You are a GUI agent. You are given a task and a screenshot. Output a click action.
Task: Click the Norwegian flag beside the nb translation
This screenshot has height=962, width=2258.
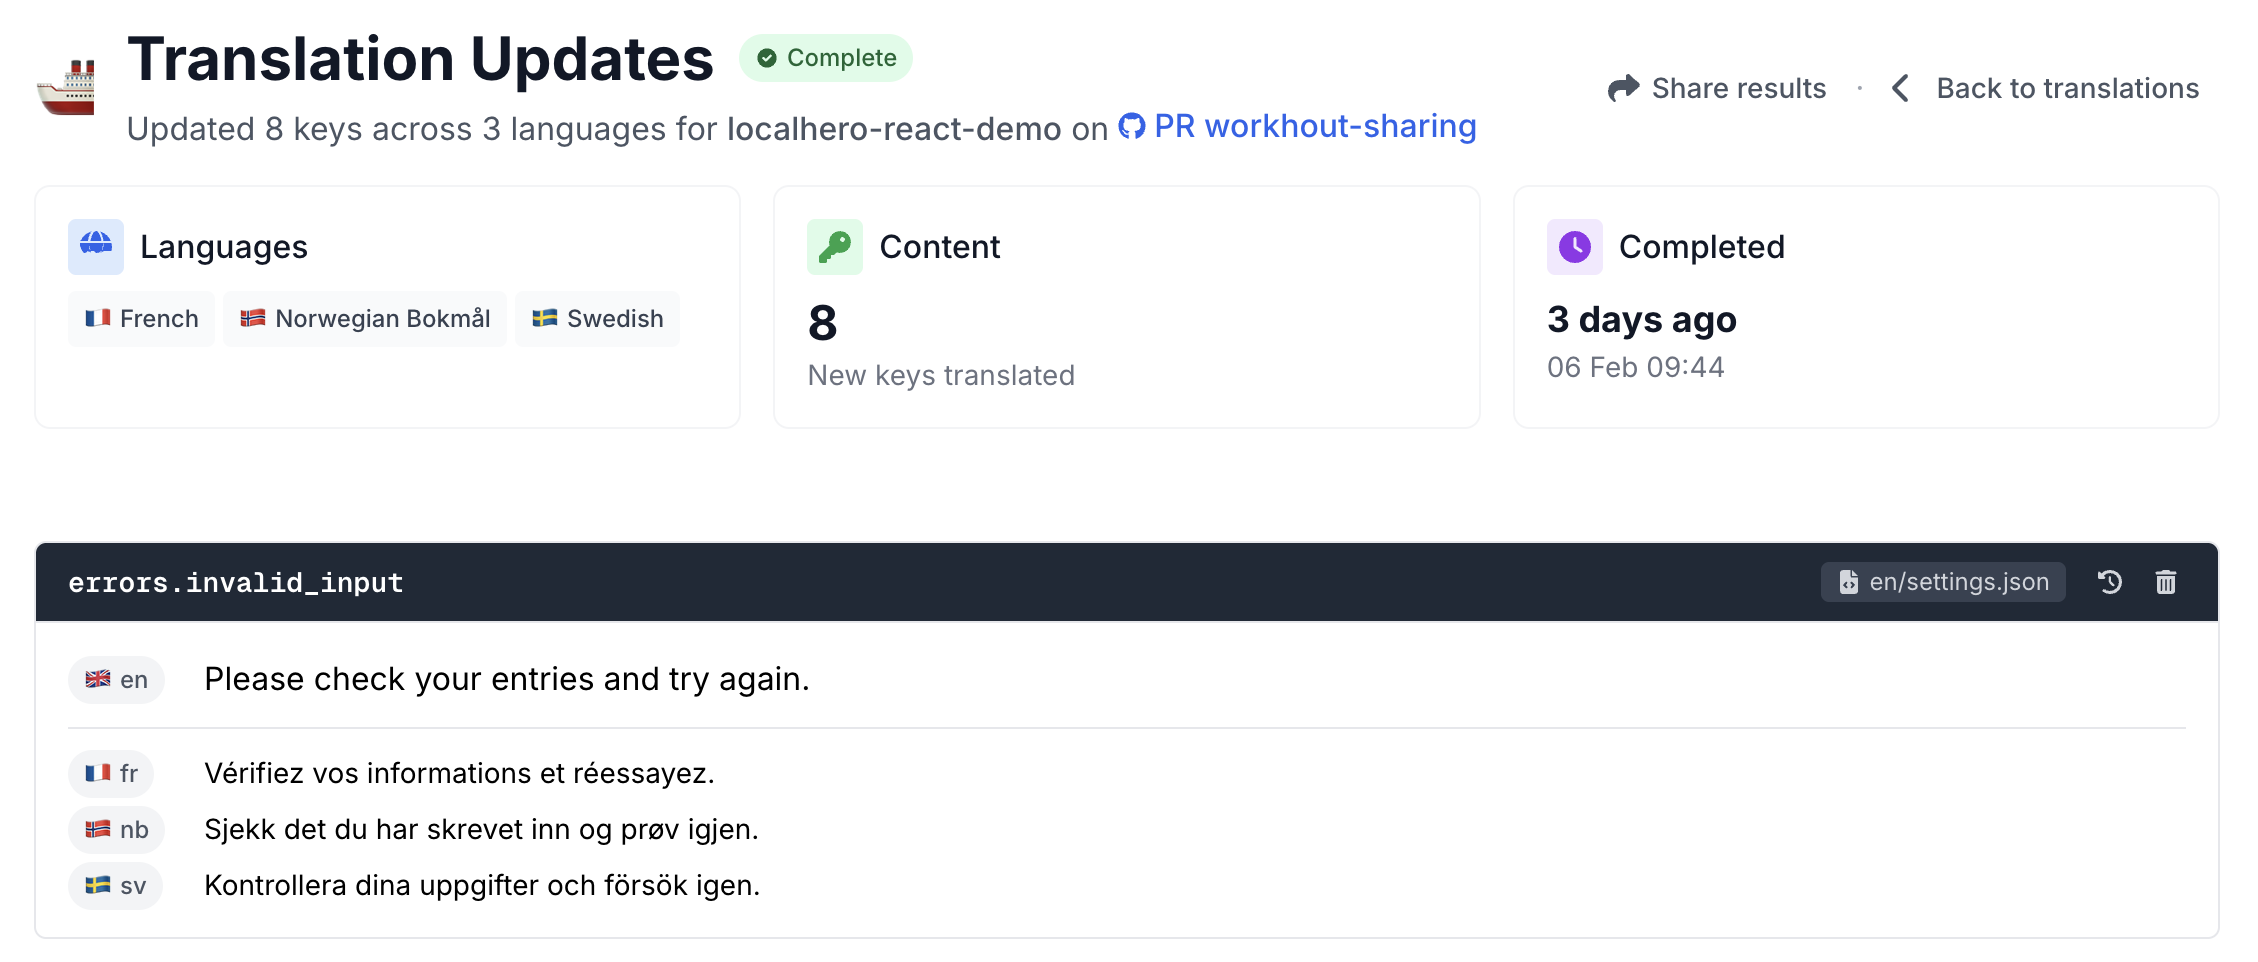click(x=100, y=829)
